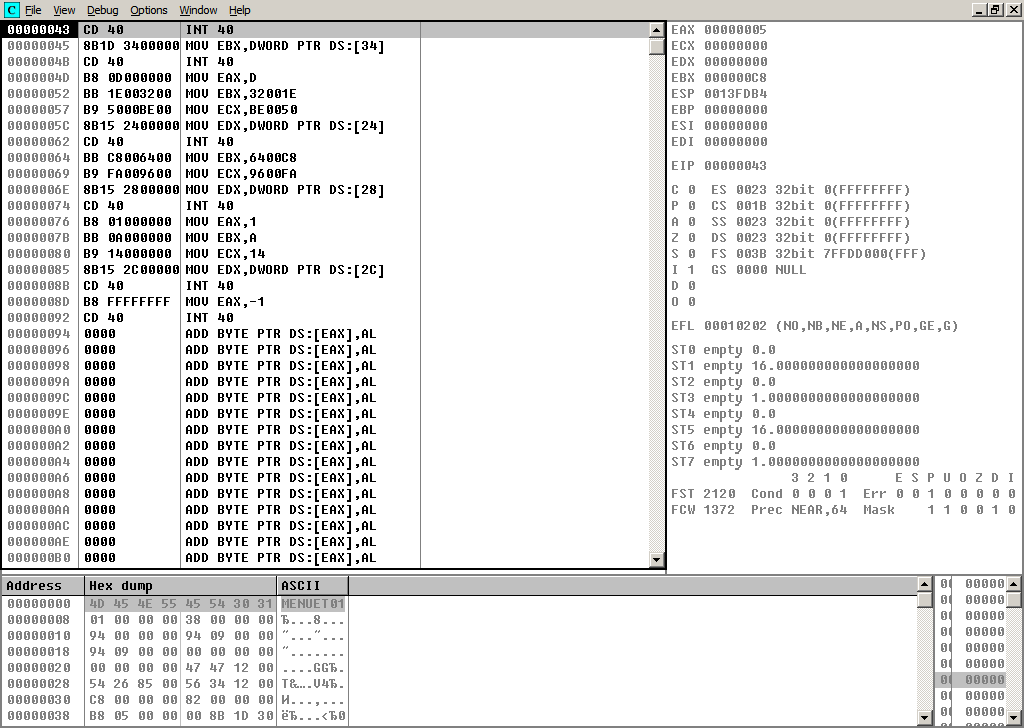Toggle the zero flag Z value
The image size is (1024, 728).
pos(691,238)
